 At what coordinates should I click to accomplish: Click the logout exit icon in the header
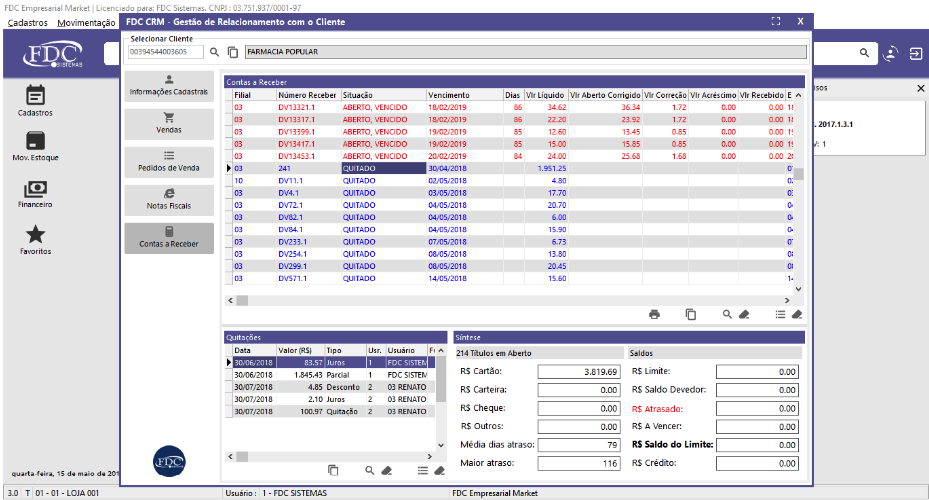click(915, 53)
